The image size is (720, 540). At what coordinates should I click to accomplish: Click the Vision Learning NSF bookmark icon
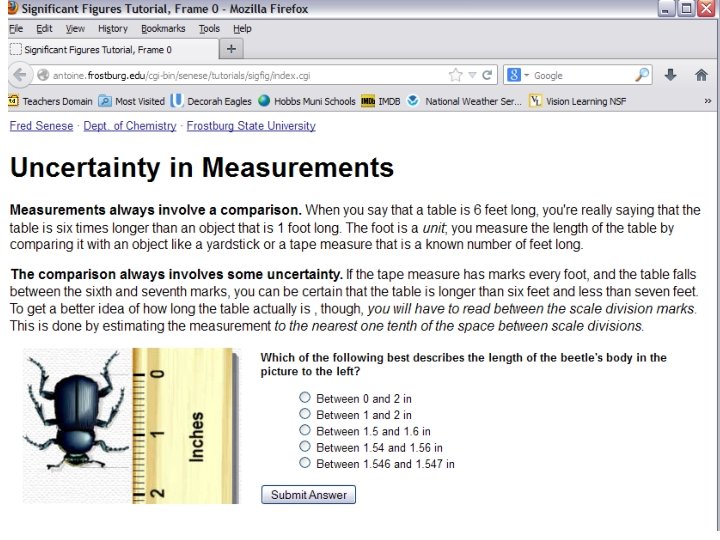(x=535, y=101)
